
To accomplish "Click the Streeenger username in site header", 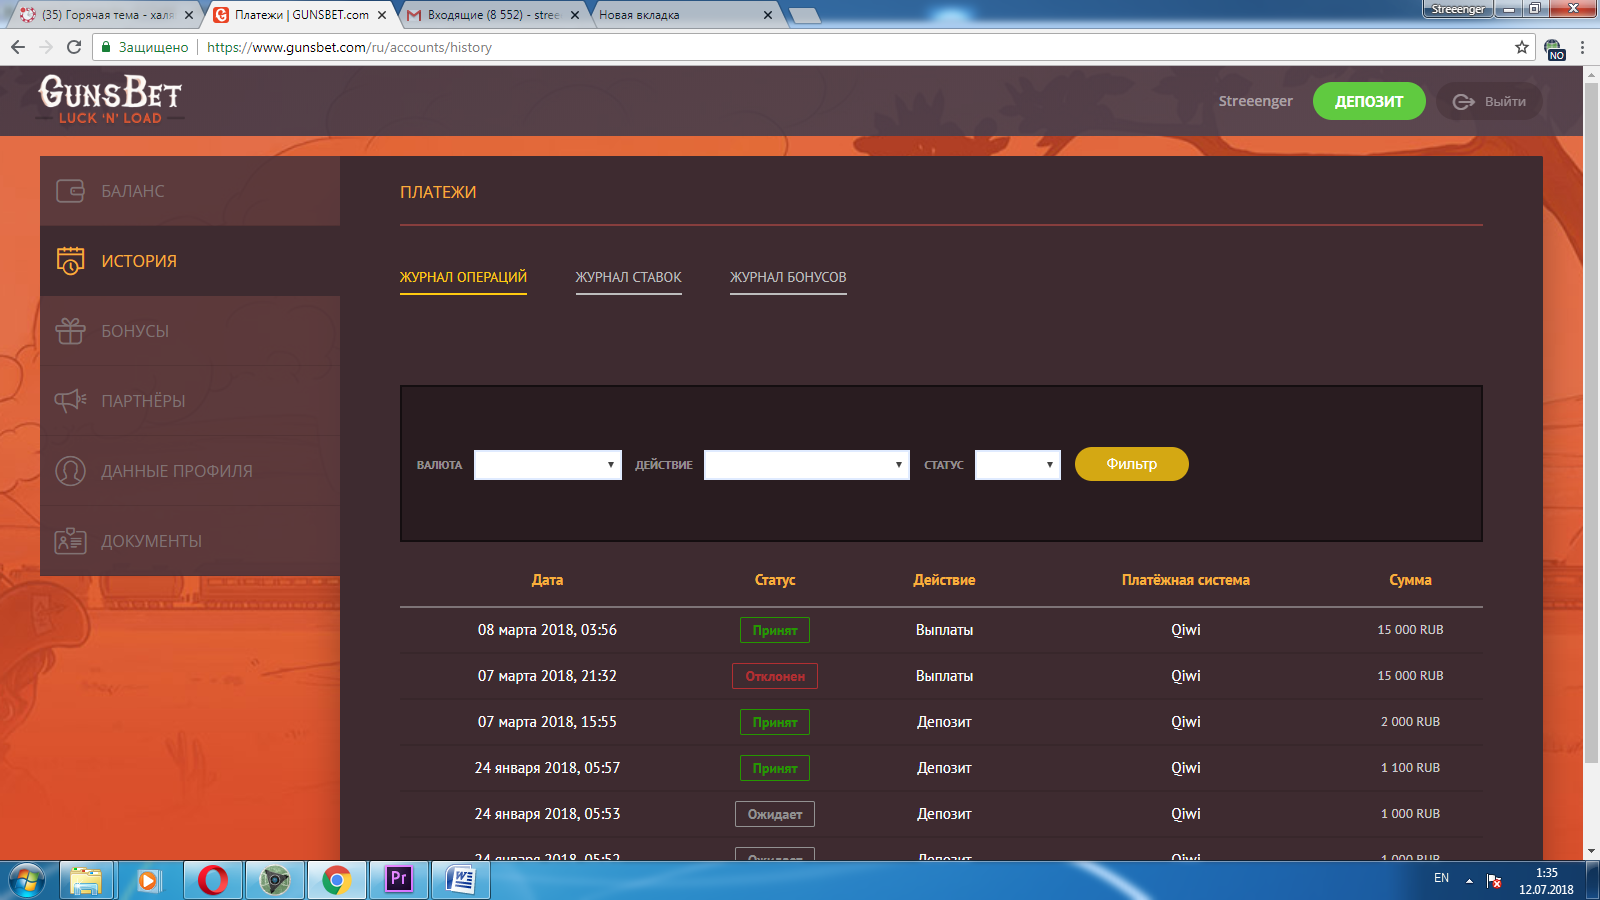I will point(1255,101).
